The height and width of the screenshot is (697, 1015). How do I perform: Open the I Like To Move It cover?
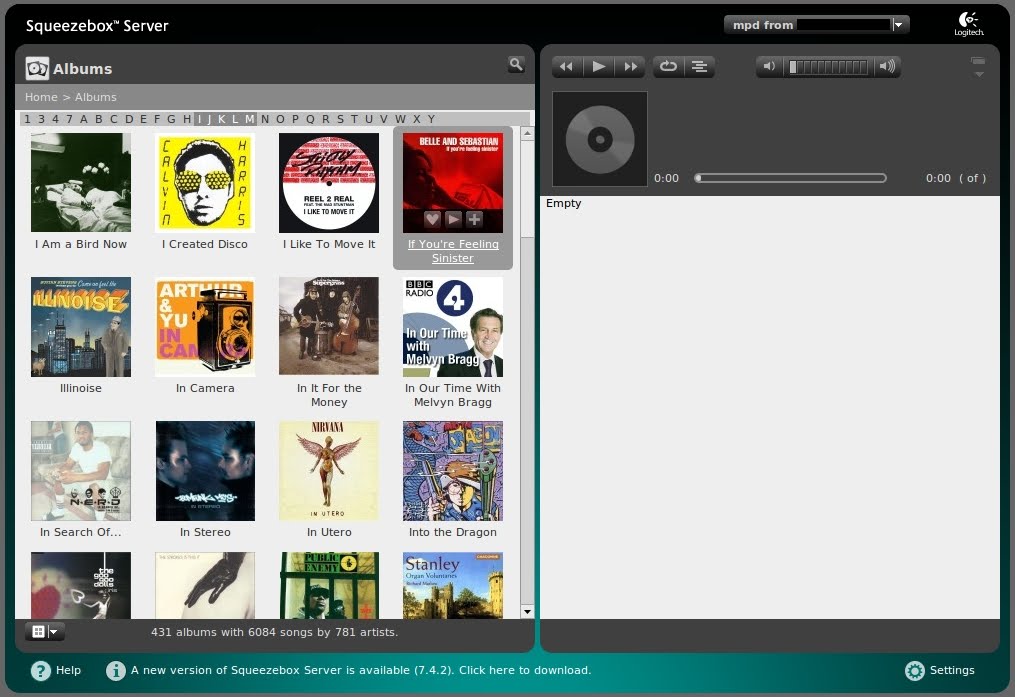point(329,183)
